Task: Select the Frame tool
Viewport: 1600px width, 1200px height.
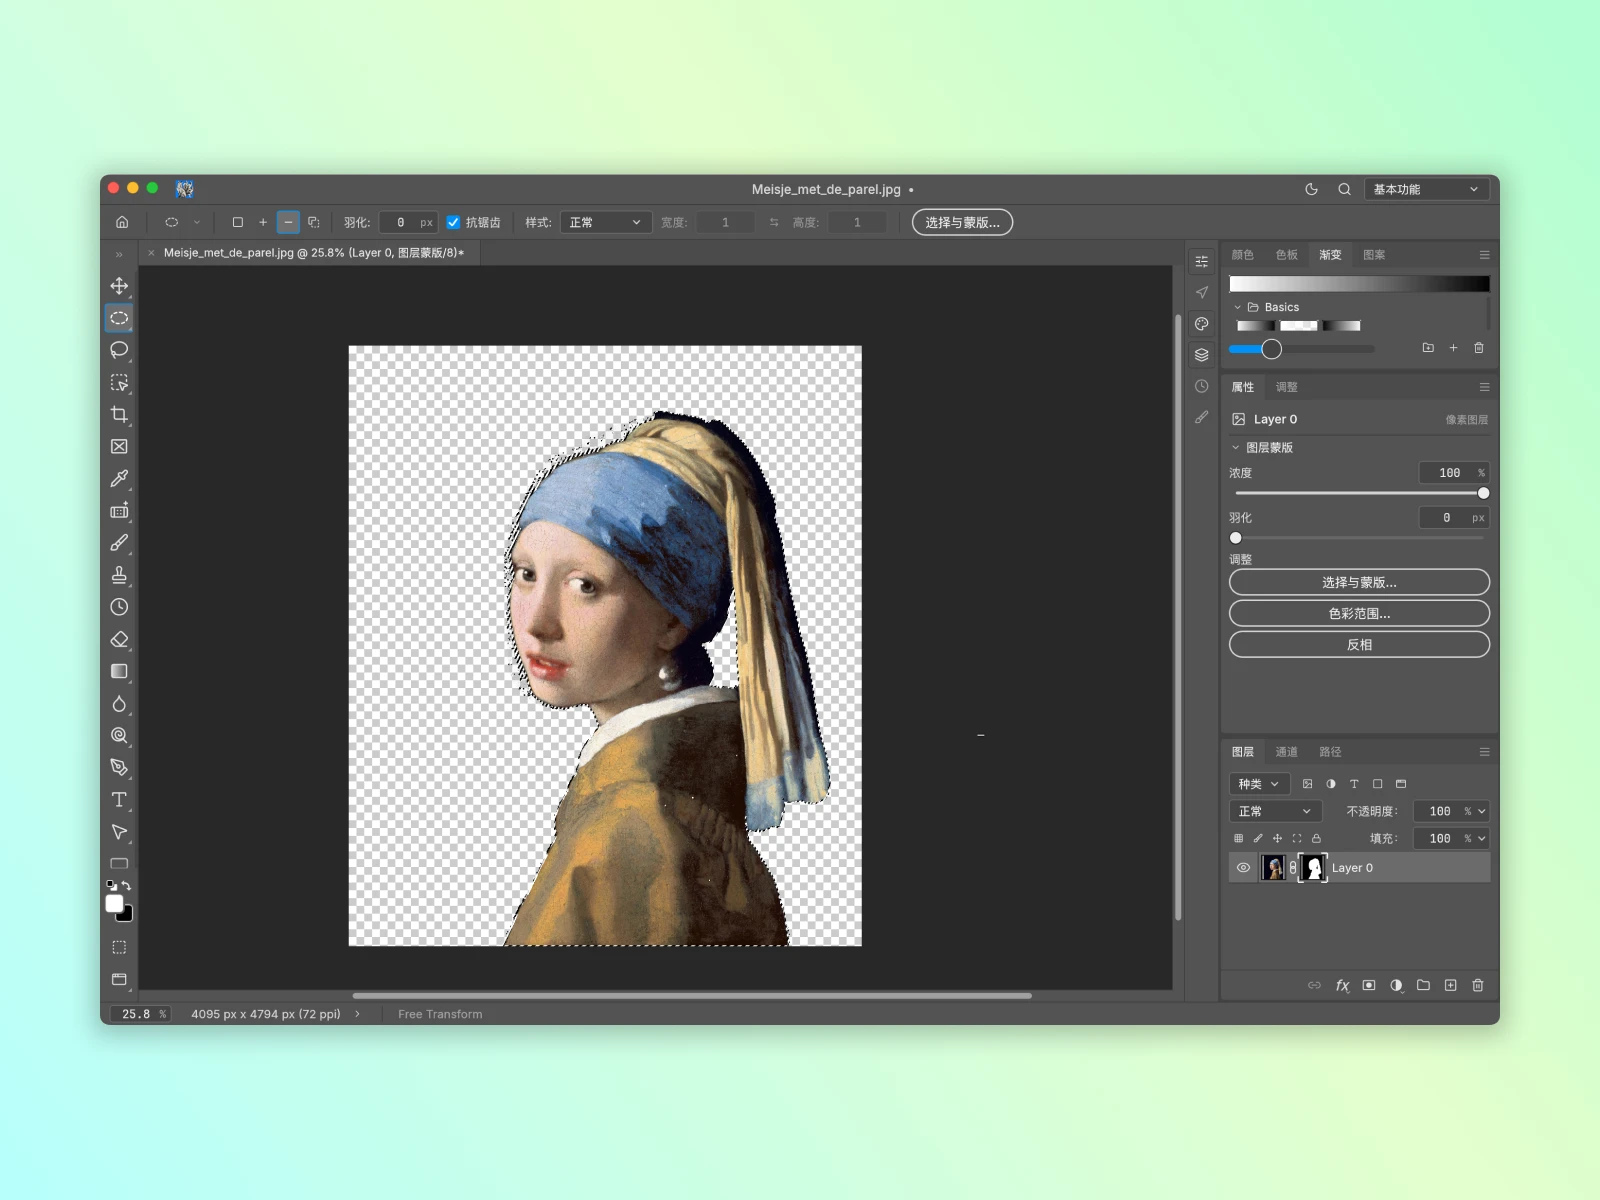Action: 119,447
